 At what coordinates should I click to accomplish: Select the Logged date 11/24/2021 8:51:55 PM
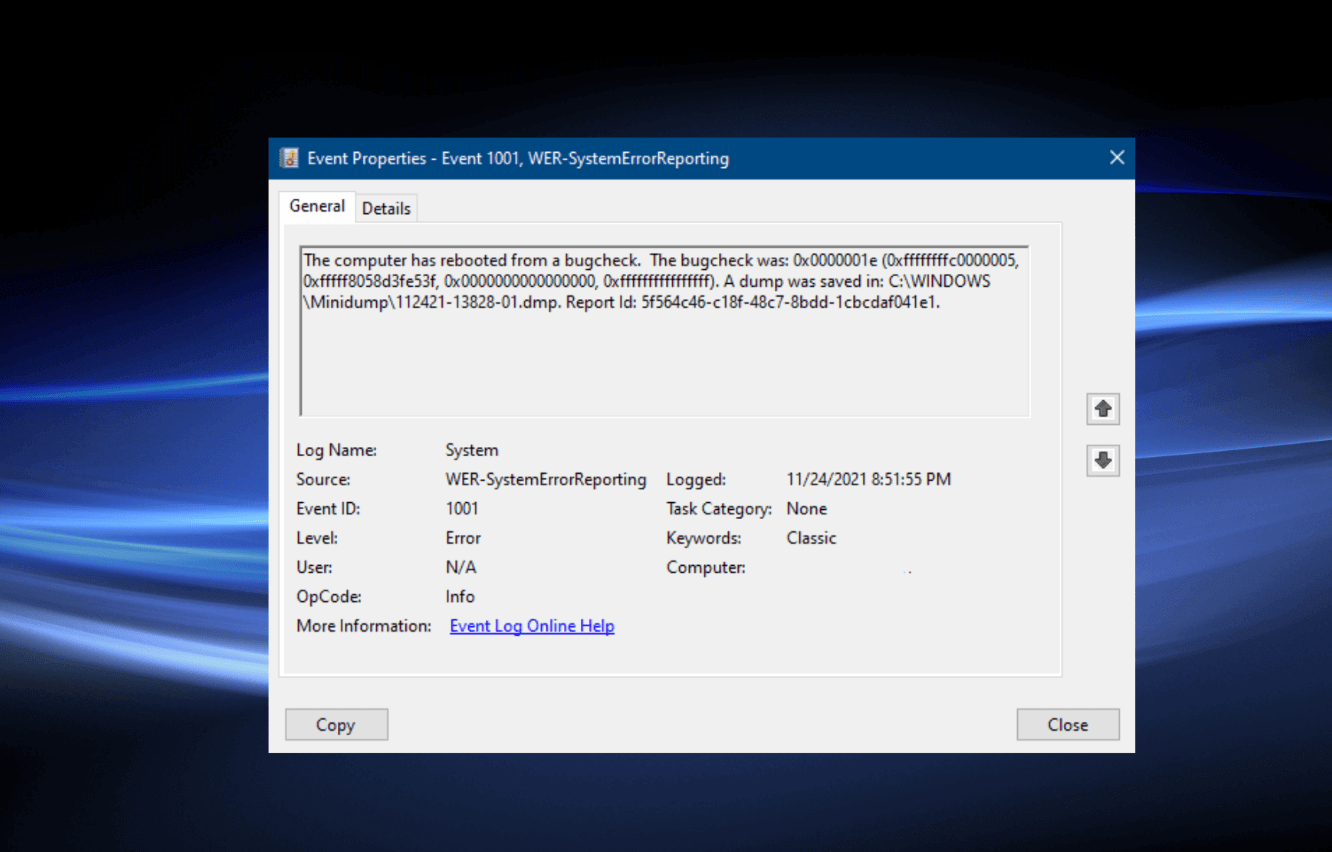click(x=869, y=480)
